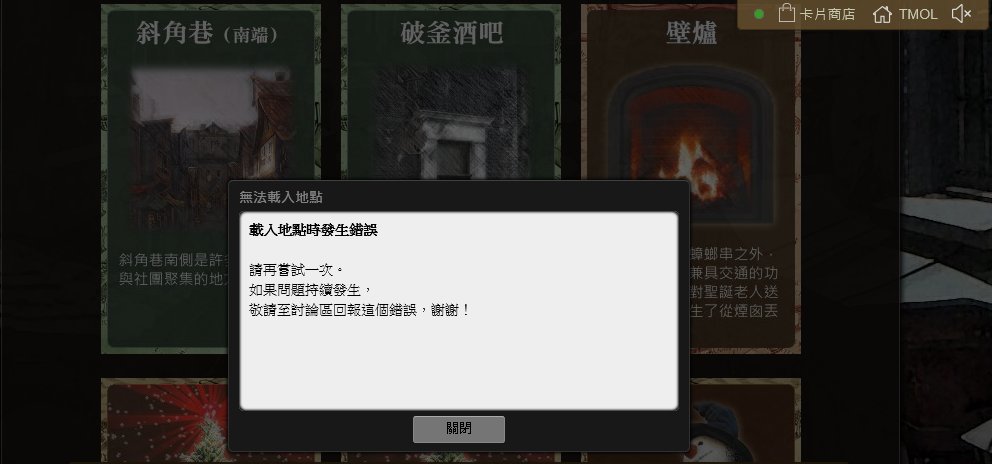Viewport: 992px width, 464px height.
Task: Select the 破釜酒吧 card title
Action: 452,34
